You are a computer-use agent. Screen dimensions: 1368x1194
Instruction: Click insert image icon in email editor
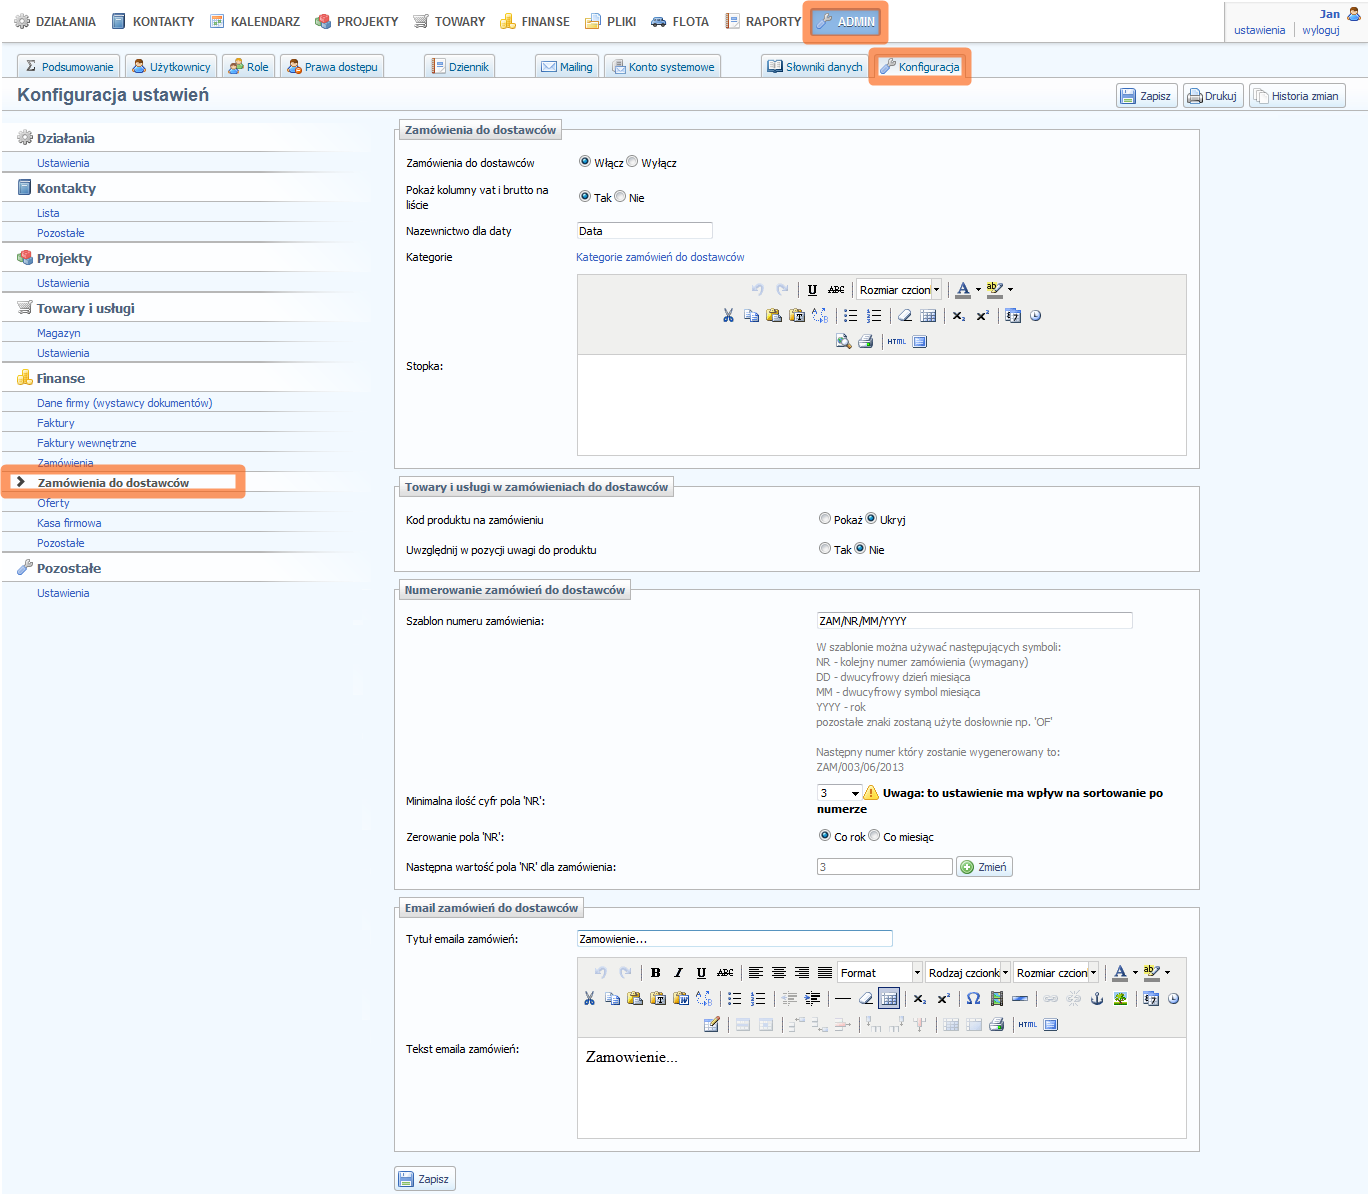(x=1121, y=999)
